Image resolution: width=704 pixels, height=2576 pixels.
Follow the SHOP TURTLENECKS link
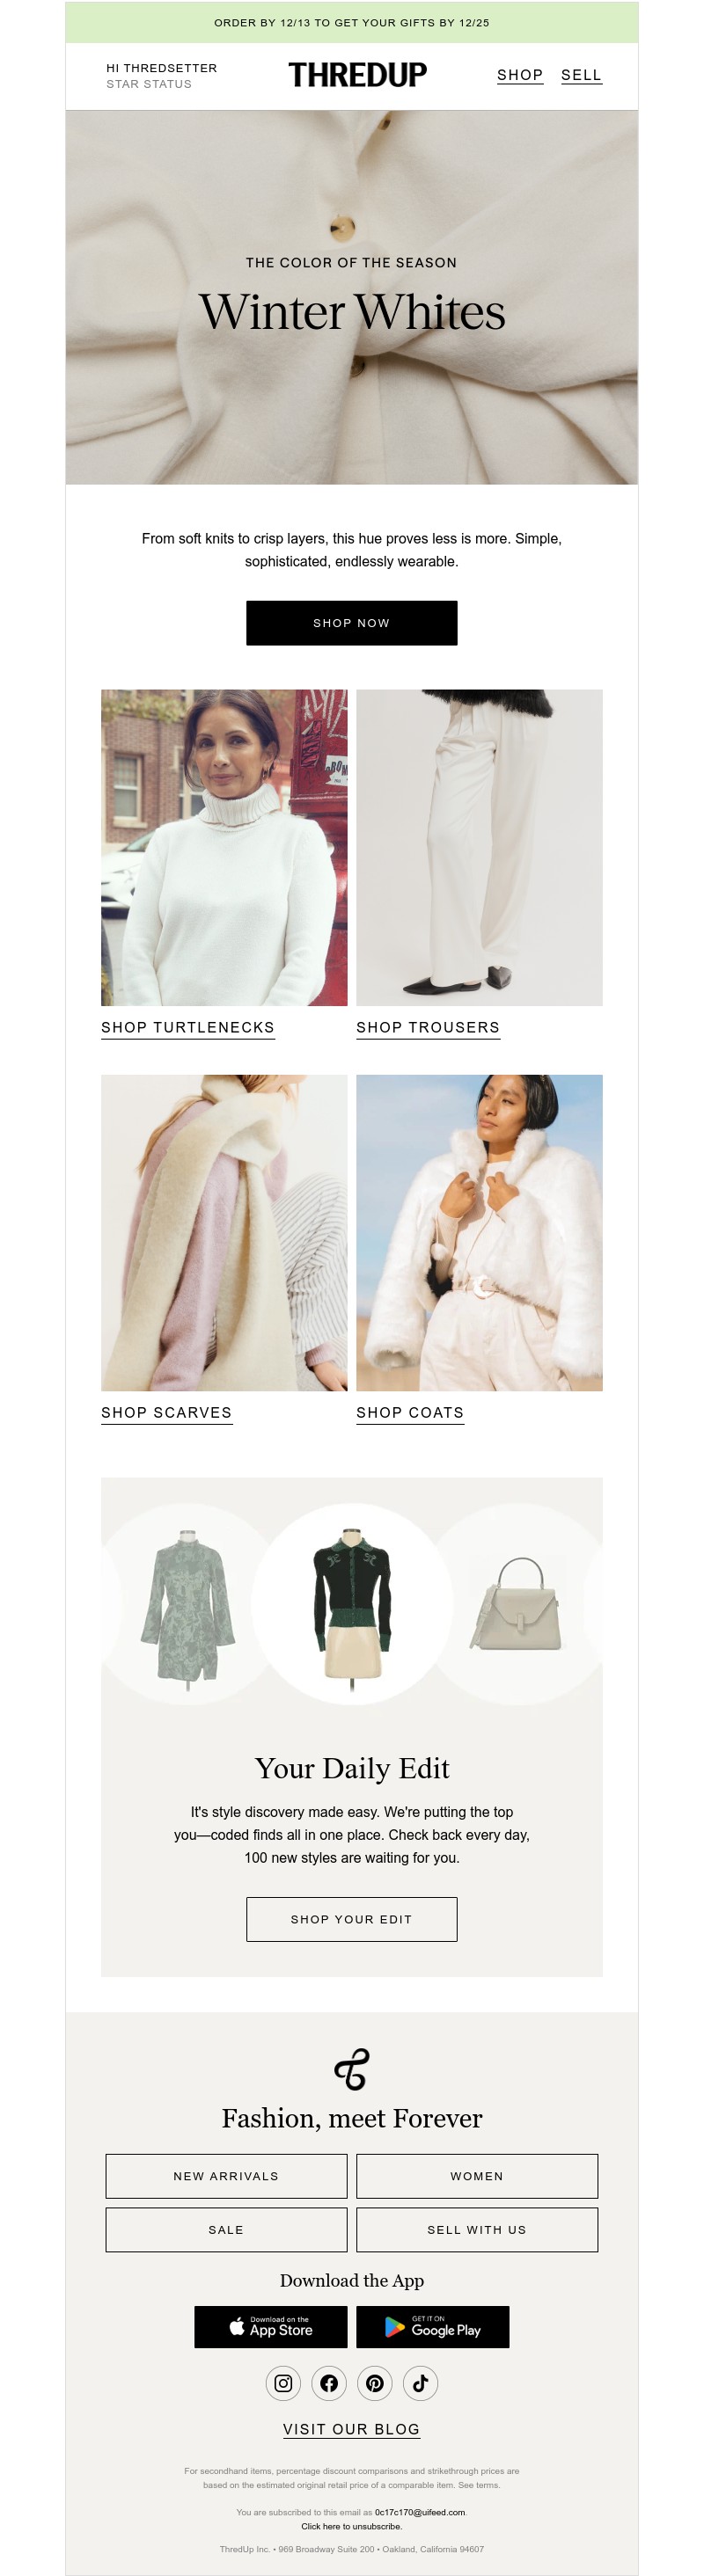(188, 1028)
